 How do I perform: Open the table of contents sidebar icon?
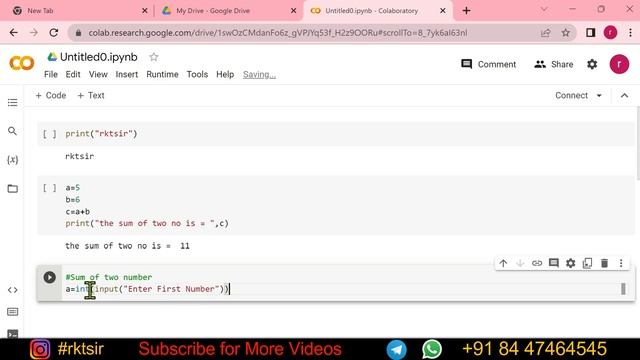(x=13, y=102)
